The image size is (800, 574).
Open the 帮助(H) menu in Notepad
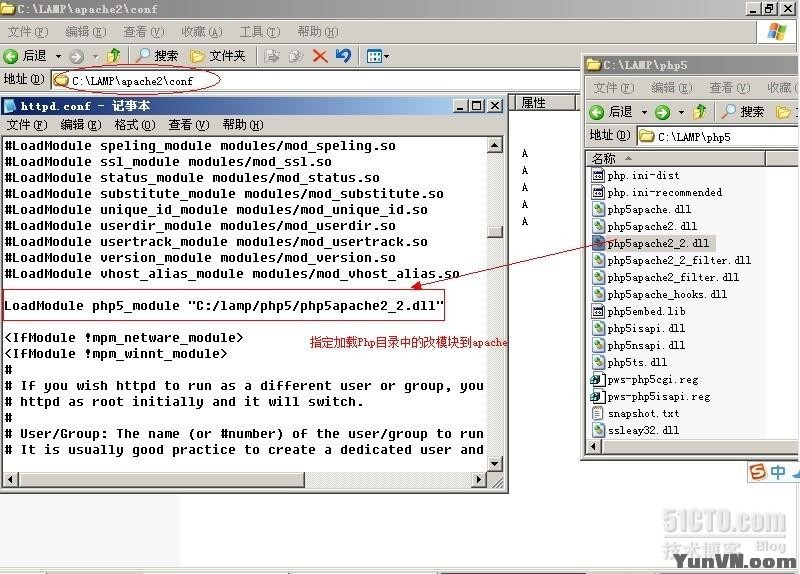243,124
